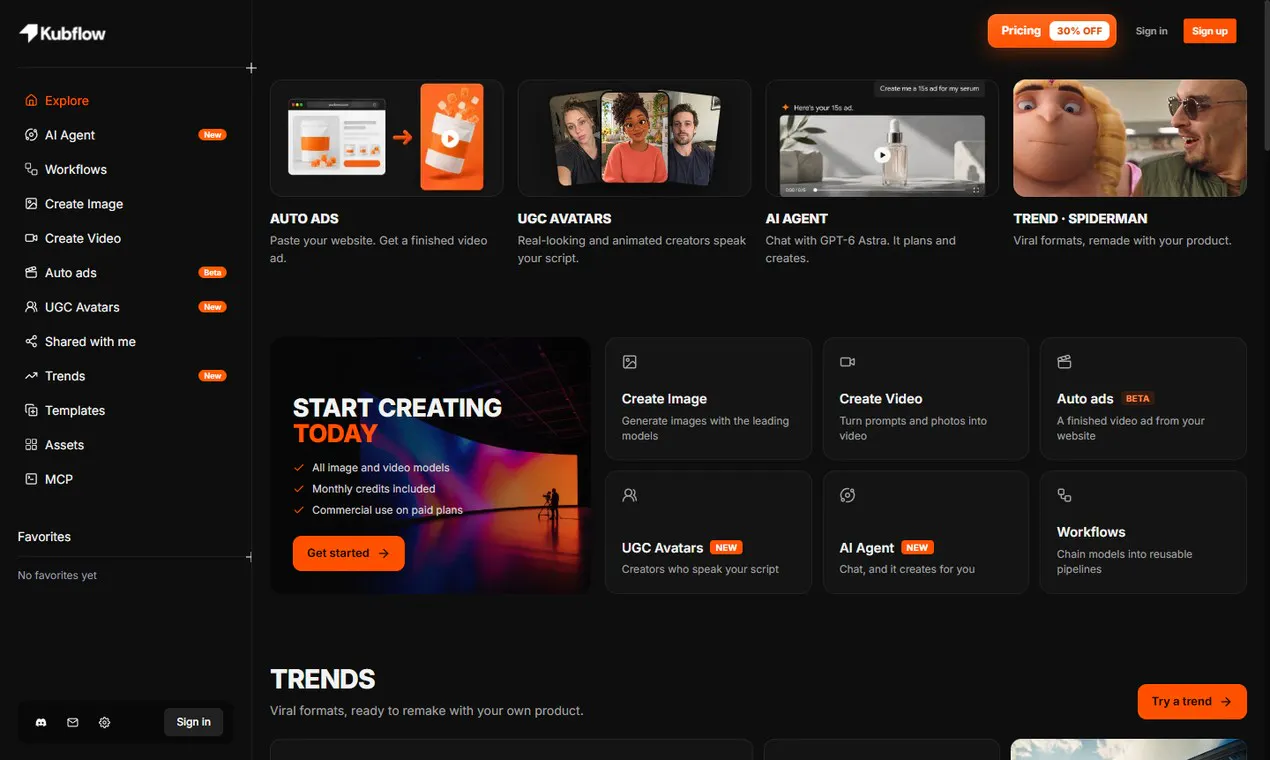Image resolution: width=1270 pixels, height=760 pixels.
Task: Play the AI Agent serum video
Action: point(882,155)
